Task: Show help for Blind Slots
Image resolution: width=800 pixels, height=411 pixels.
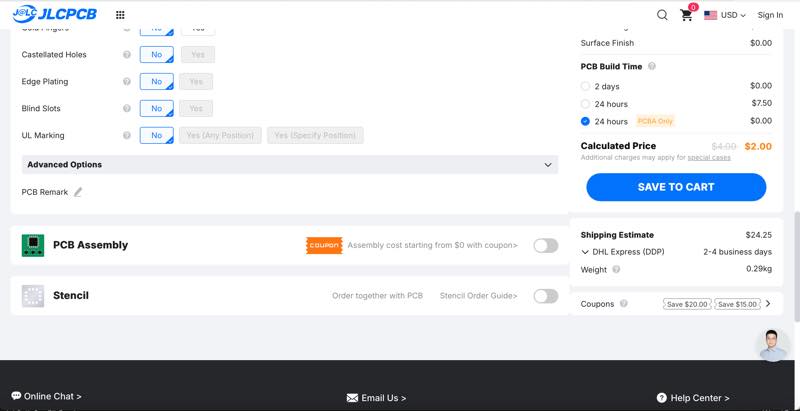Action: 127,109
